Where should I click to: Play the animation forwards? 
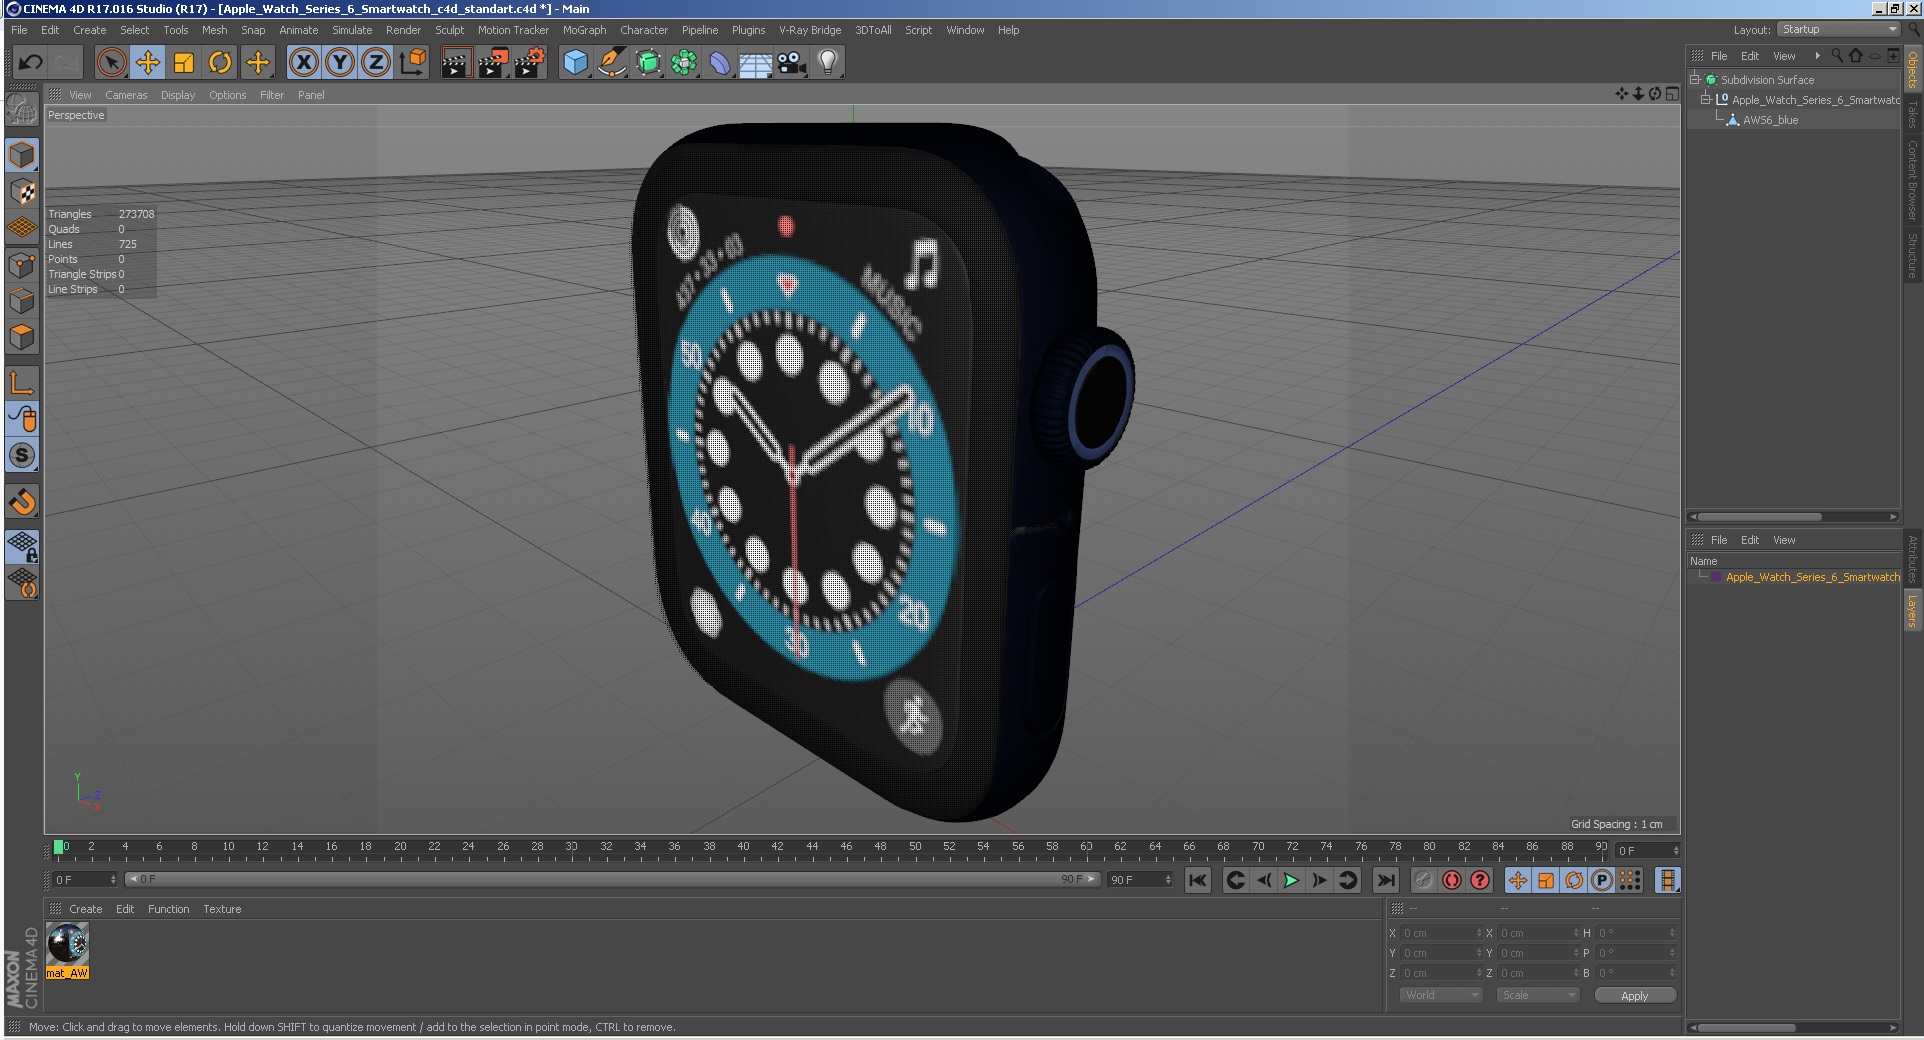click(1291, 880)
